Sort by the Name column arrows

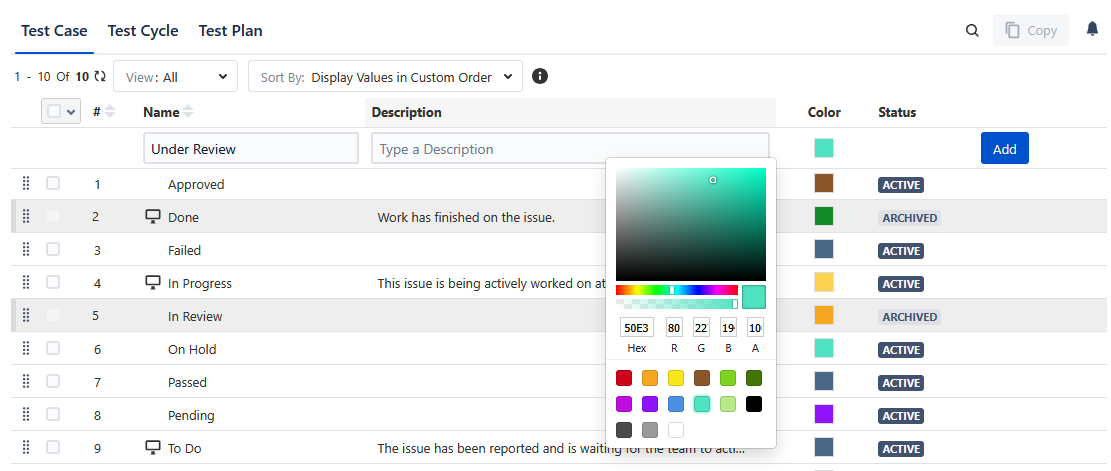click(188, 112)
